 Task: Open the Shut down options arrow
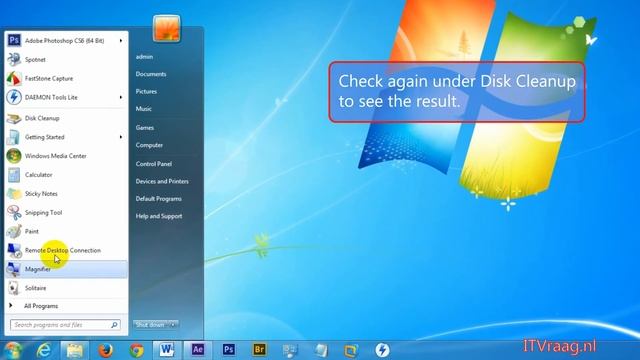[173, 325]
